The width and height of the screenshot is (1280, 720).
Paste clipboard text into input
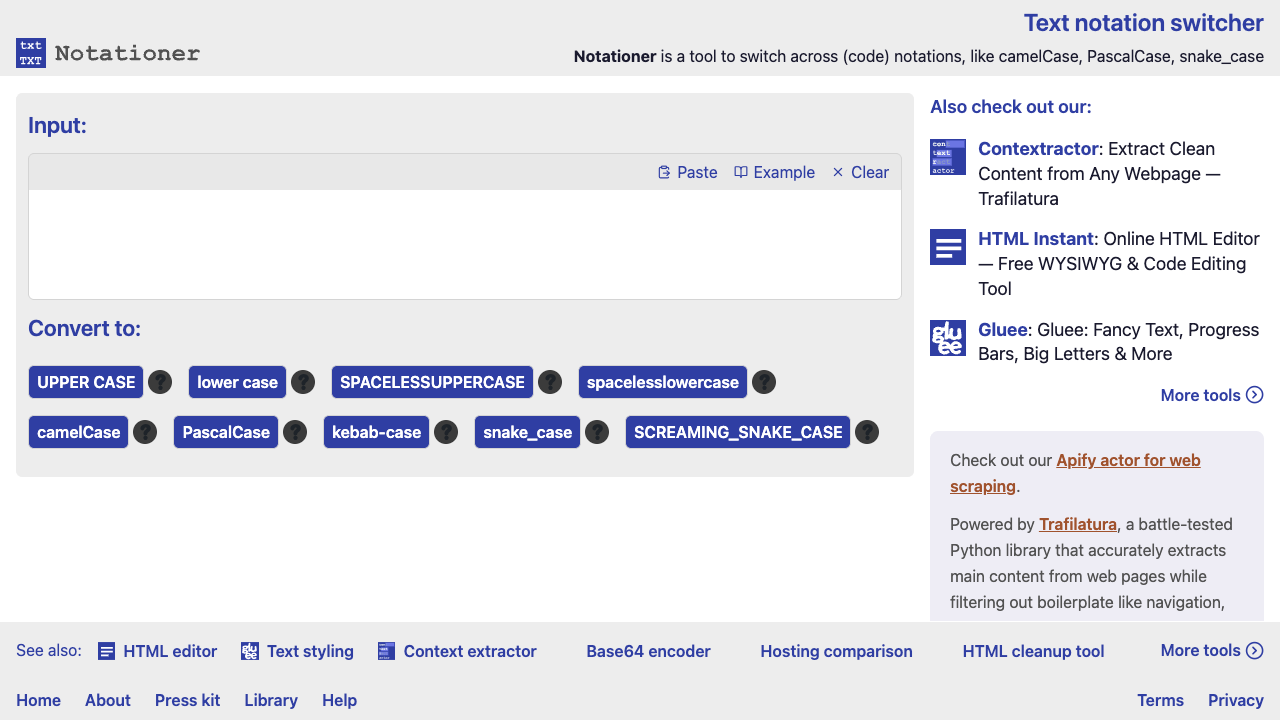pos(687,172)
